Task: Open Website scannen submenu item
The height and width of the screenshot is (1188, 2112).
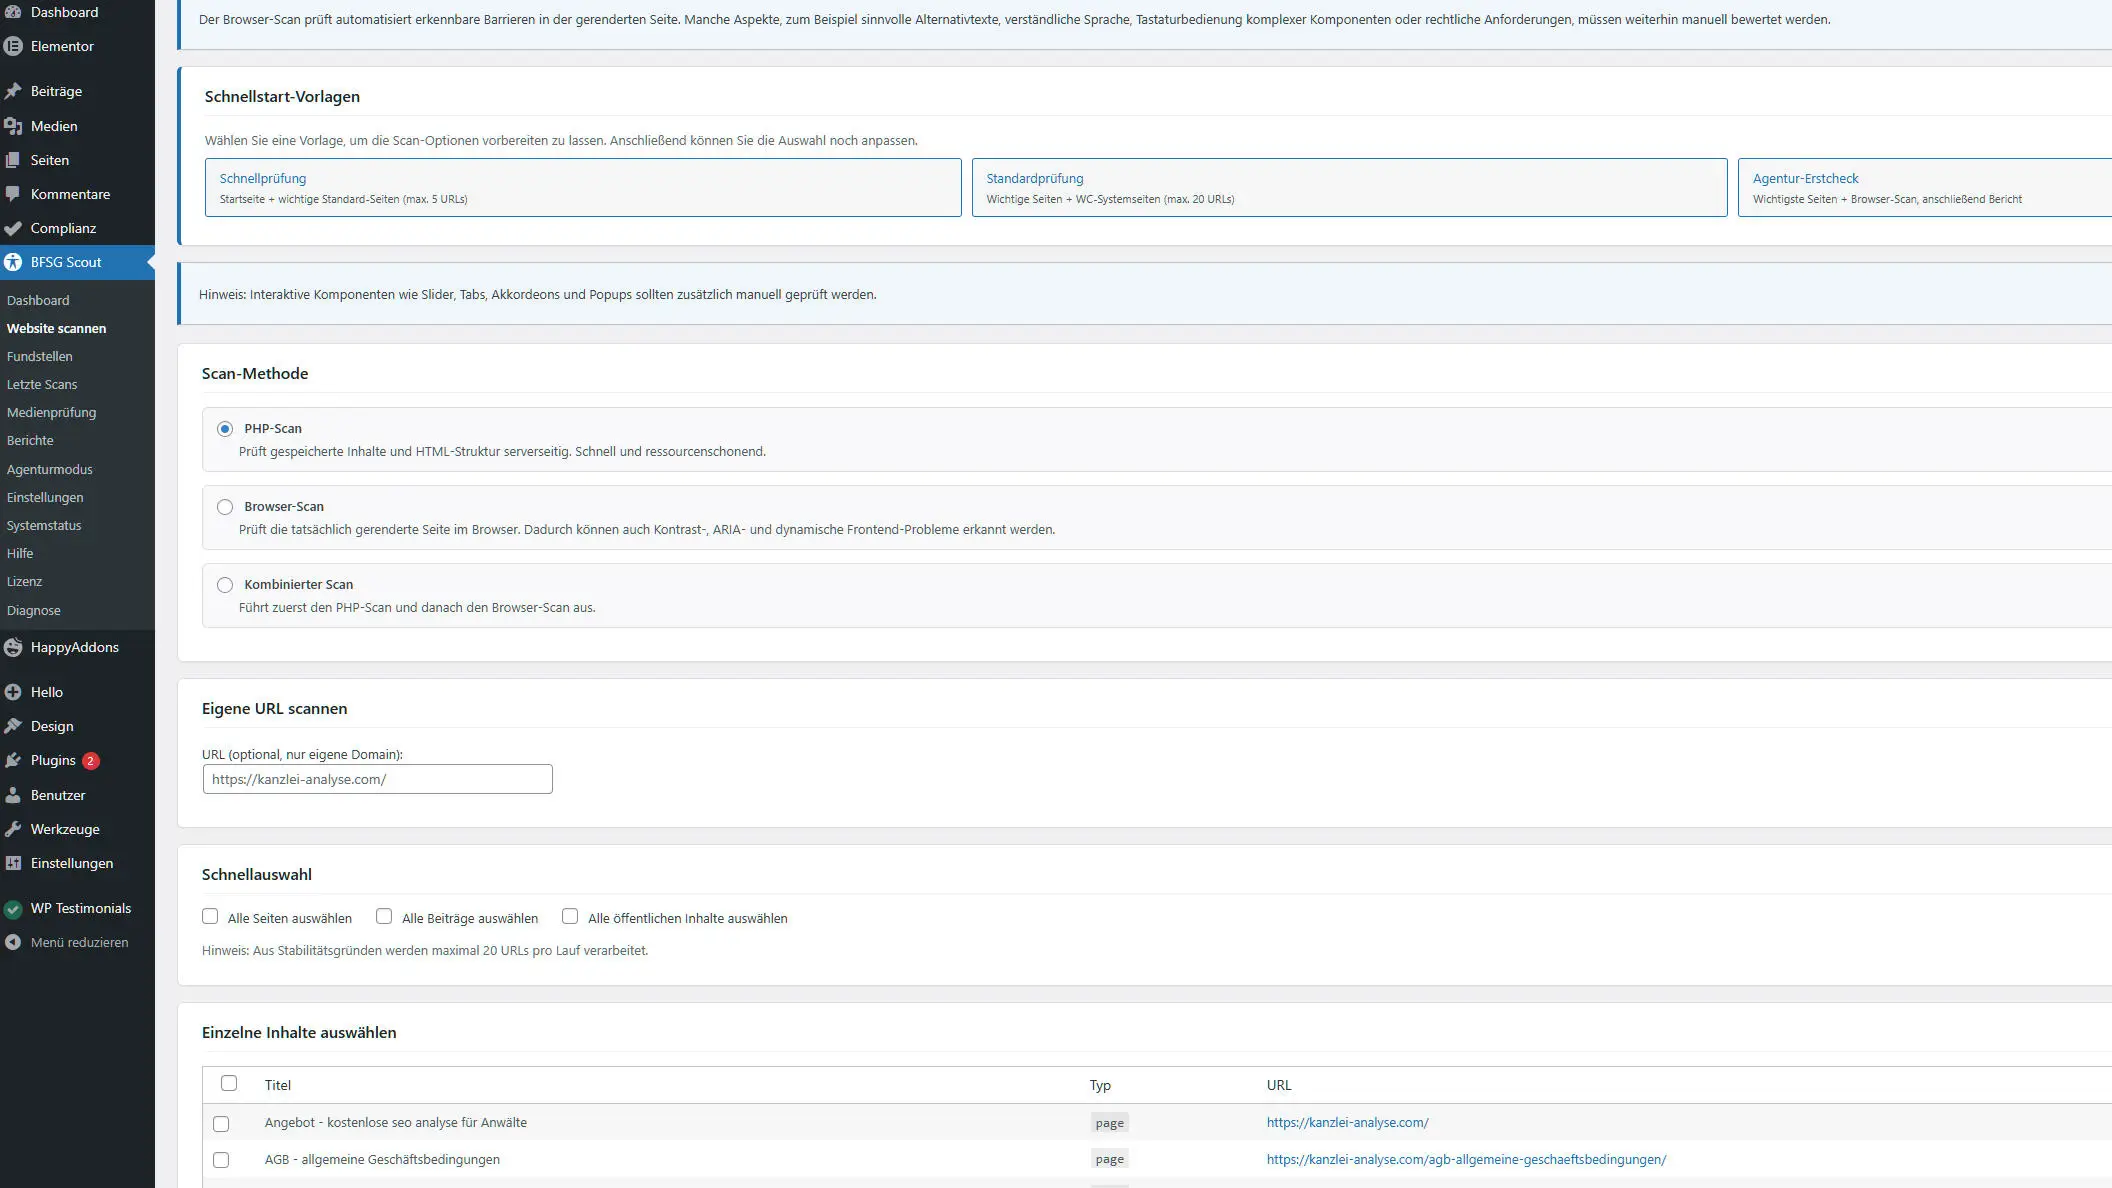Action: pyautogui.click(x=56, y=328)
